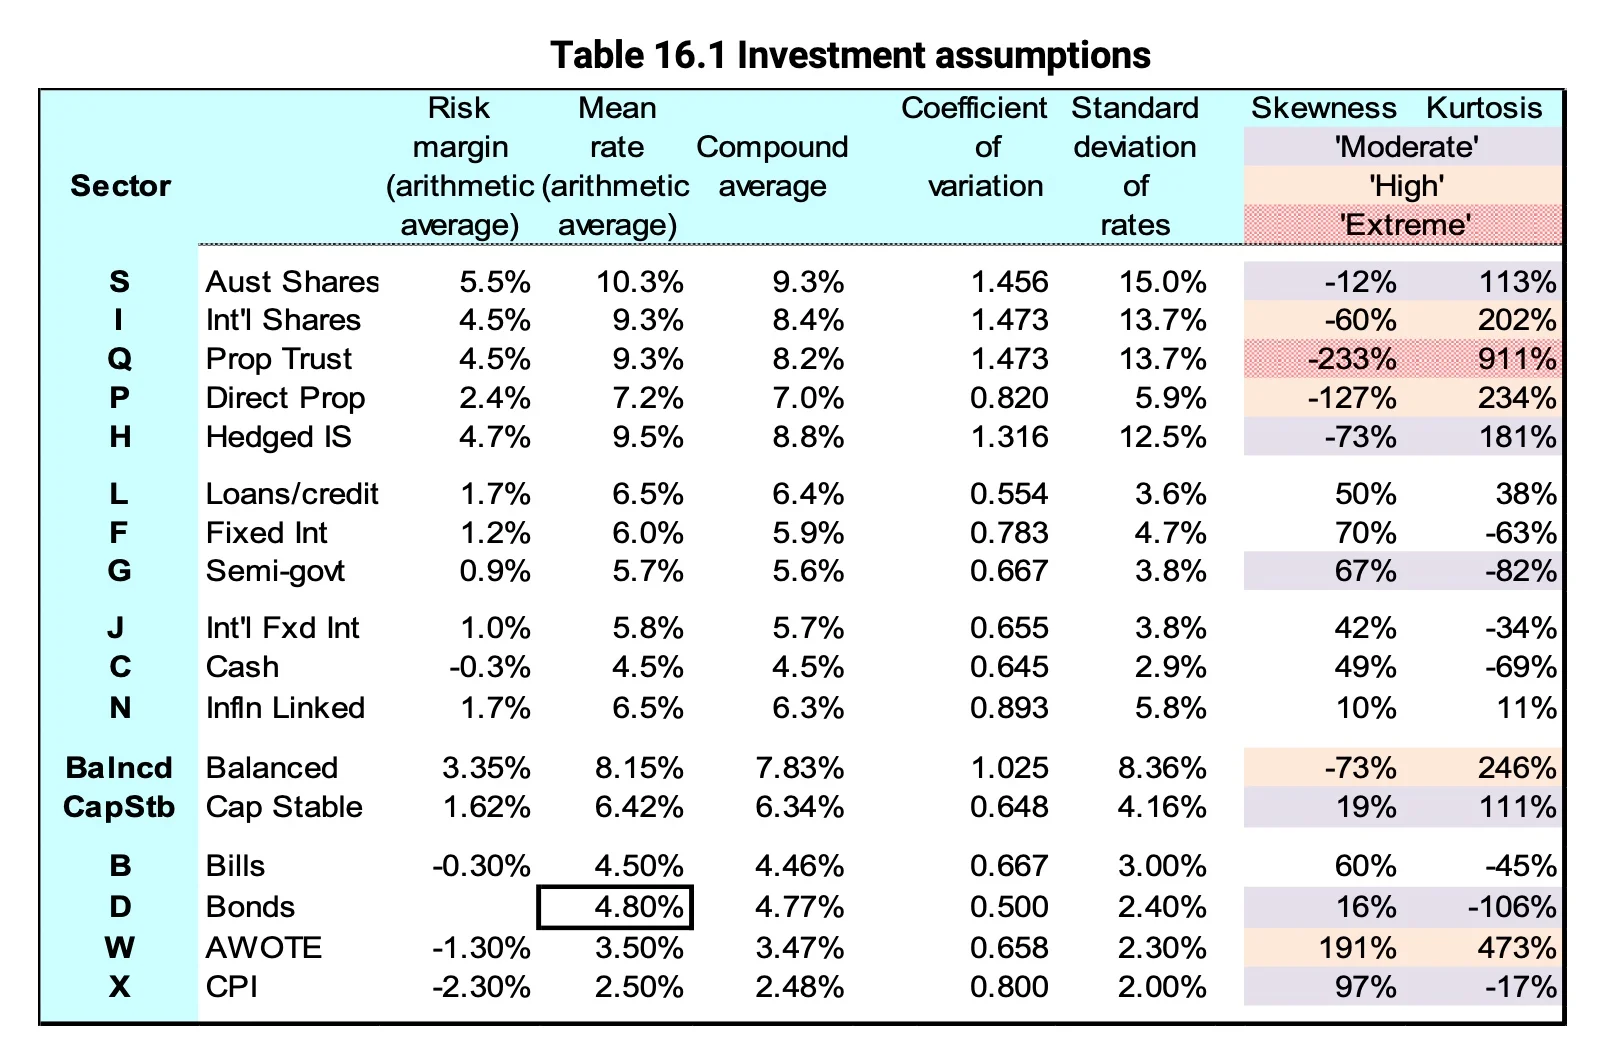Click the 'High' orange legend swatch
This screenshot has height=1056, width=1614.
pos(1404,186)
